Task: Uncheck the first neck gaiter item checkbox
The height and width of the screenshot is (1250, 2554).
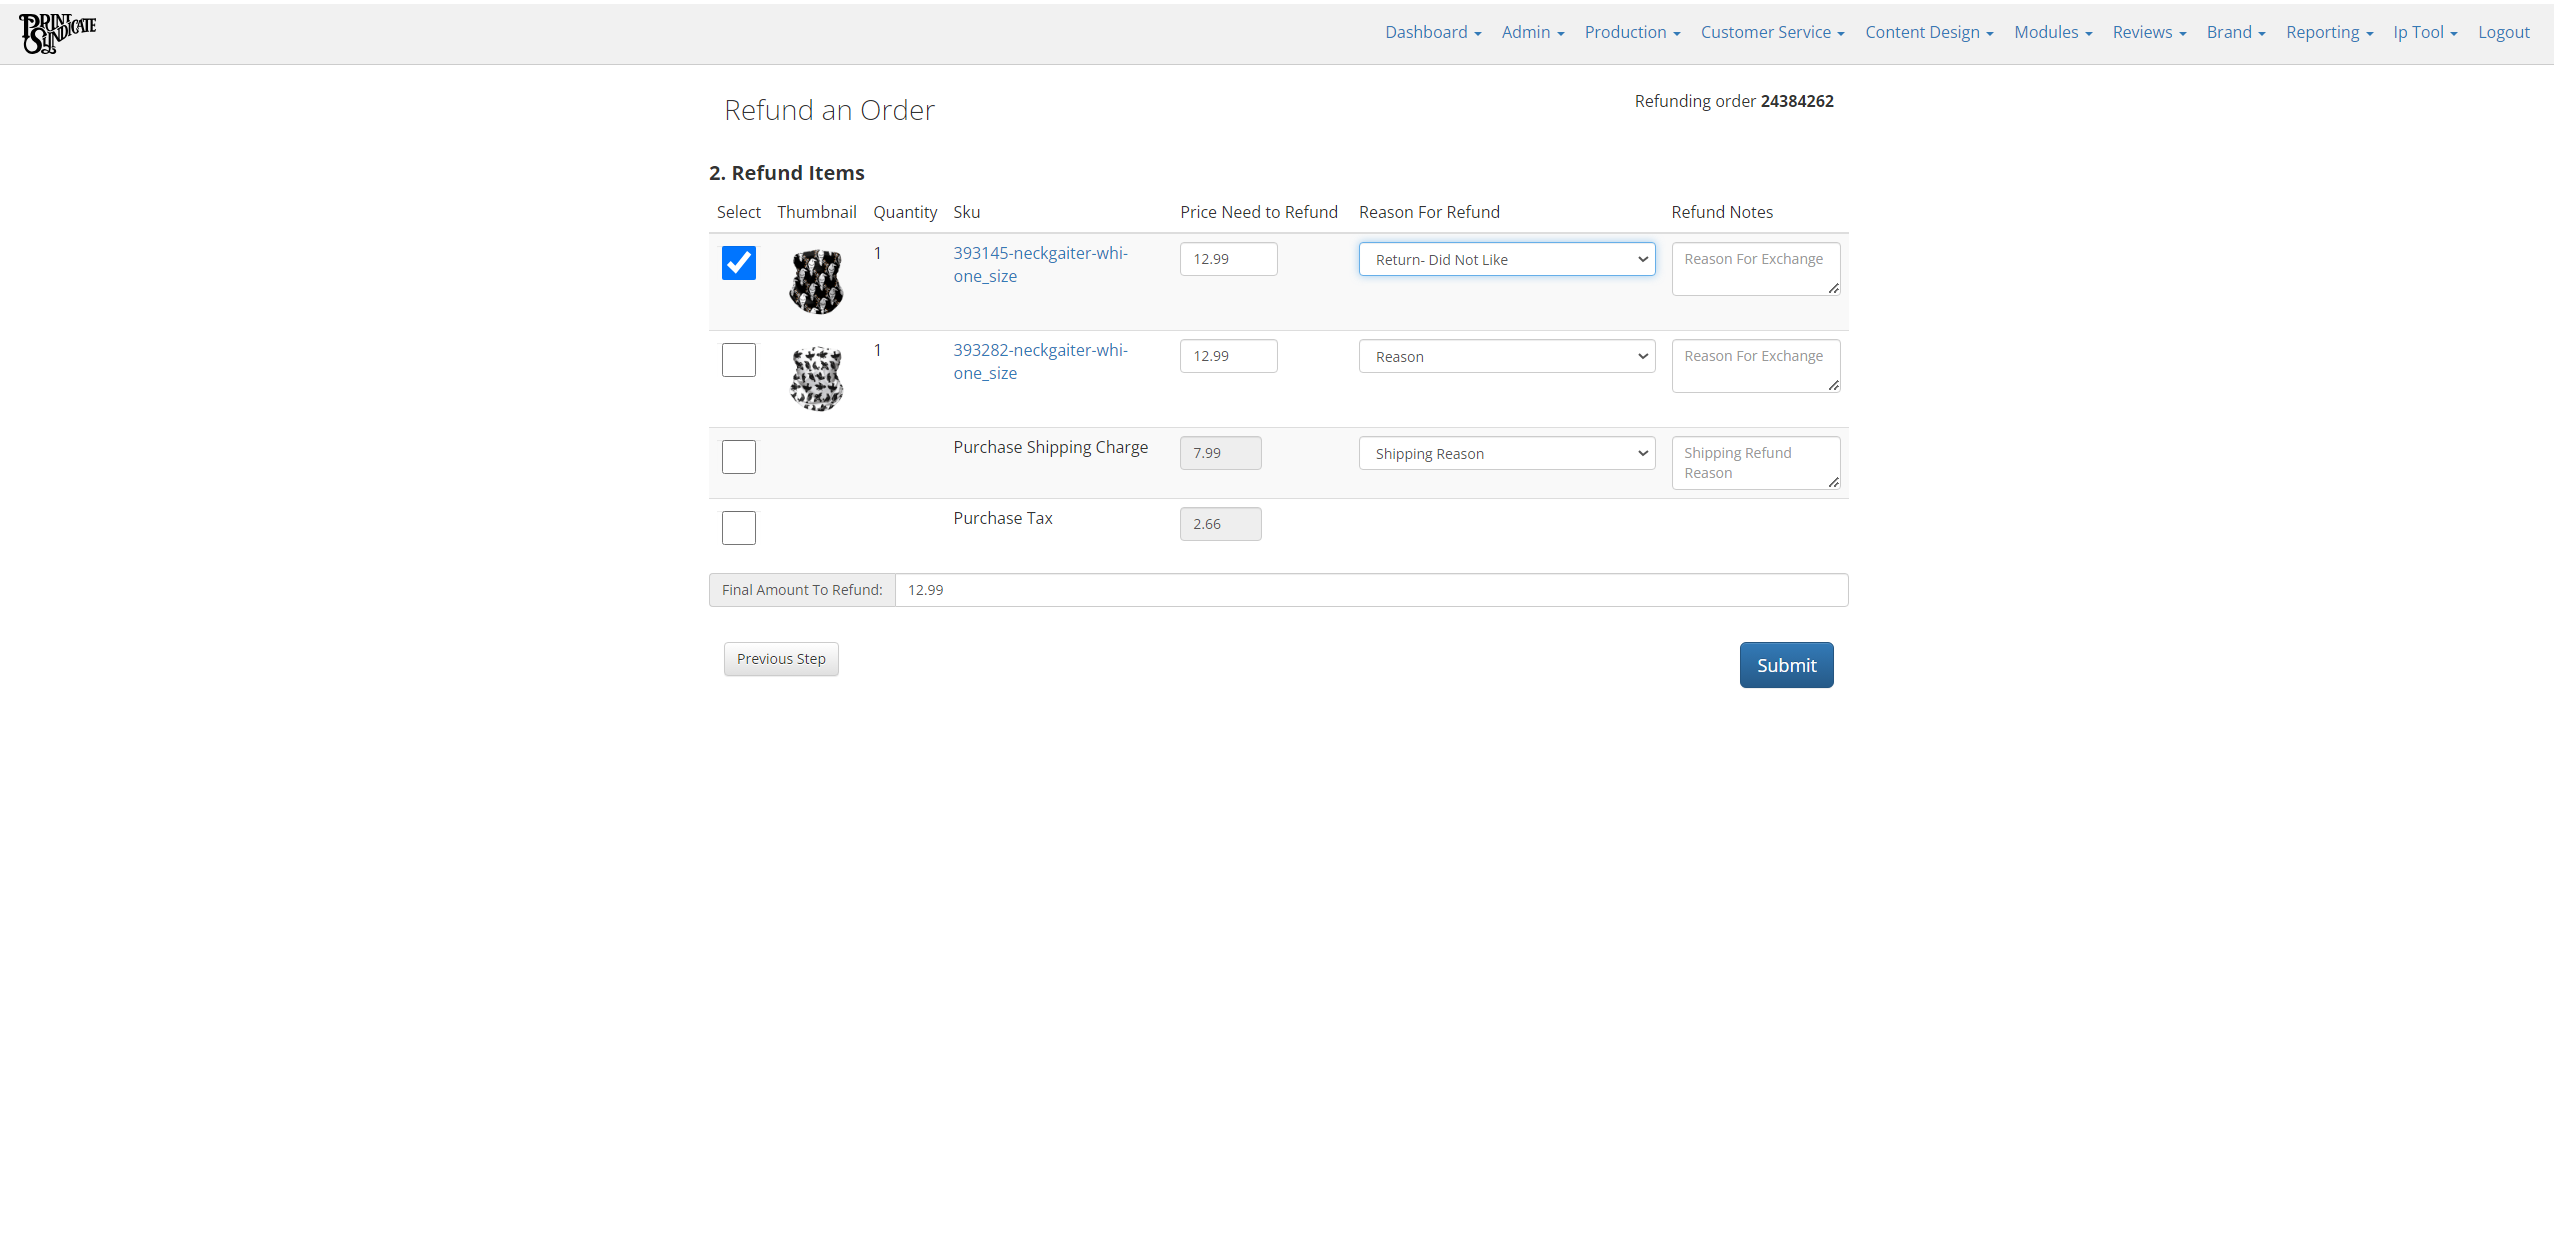Action: (739, 263)
